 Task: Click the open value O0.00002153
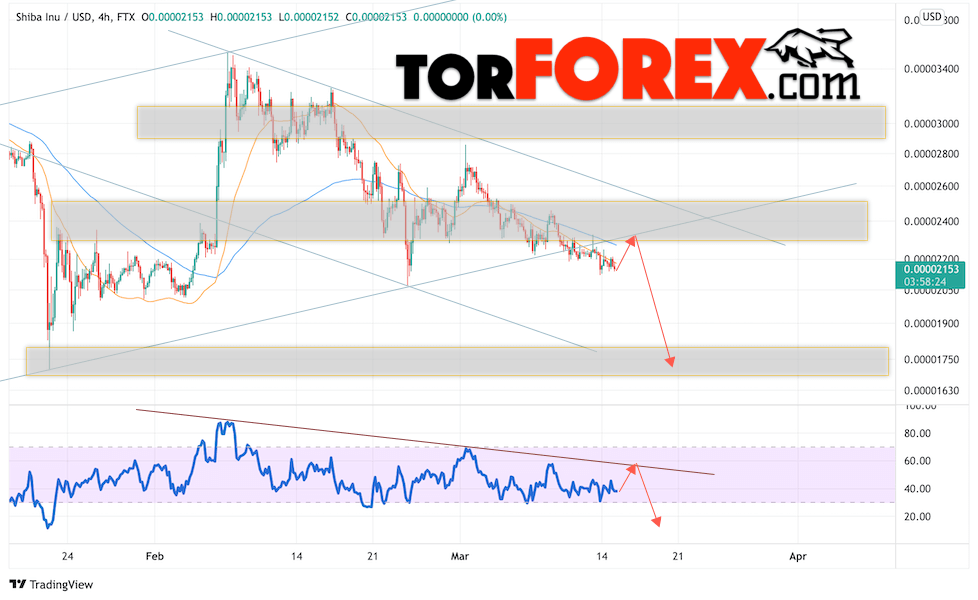point(172,17)
